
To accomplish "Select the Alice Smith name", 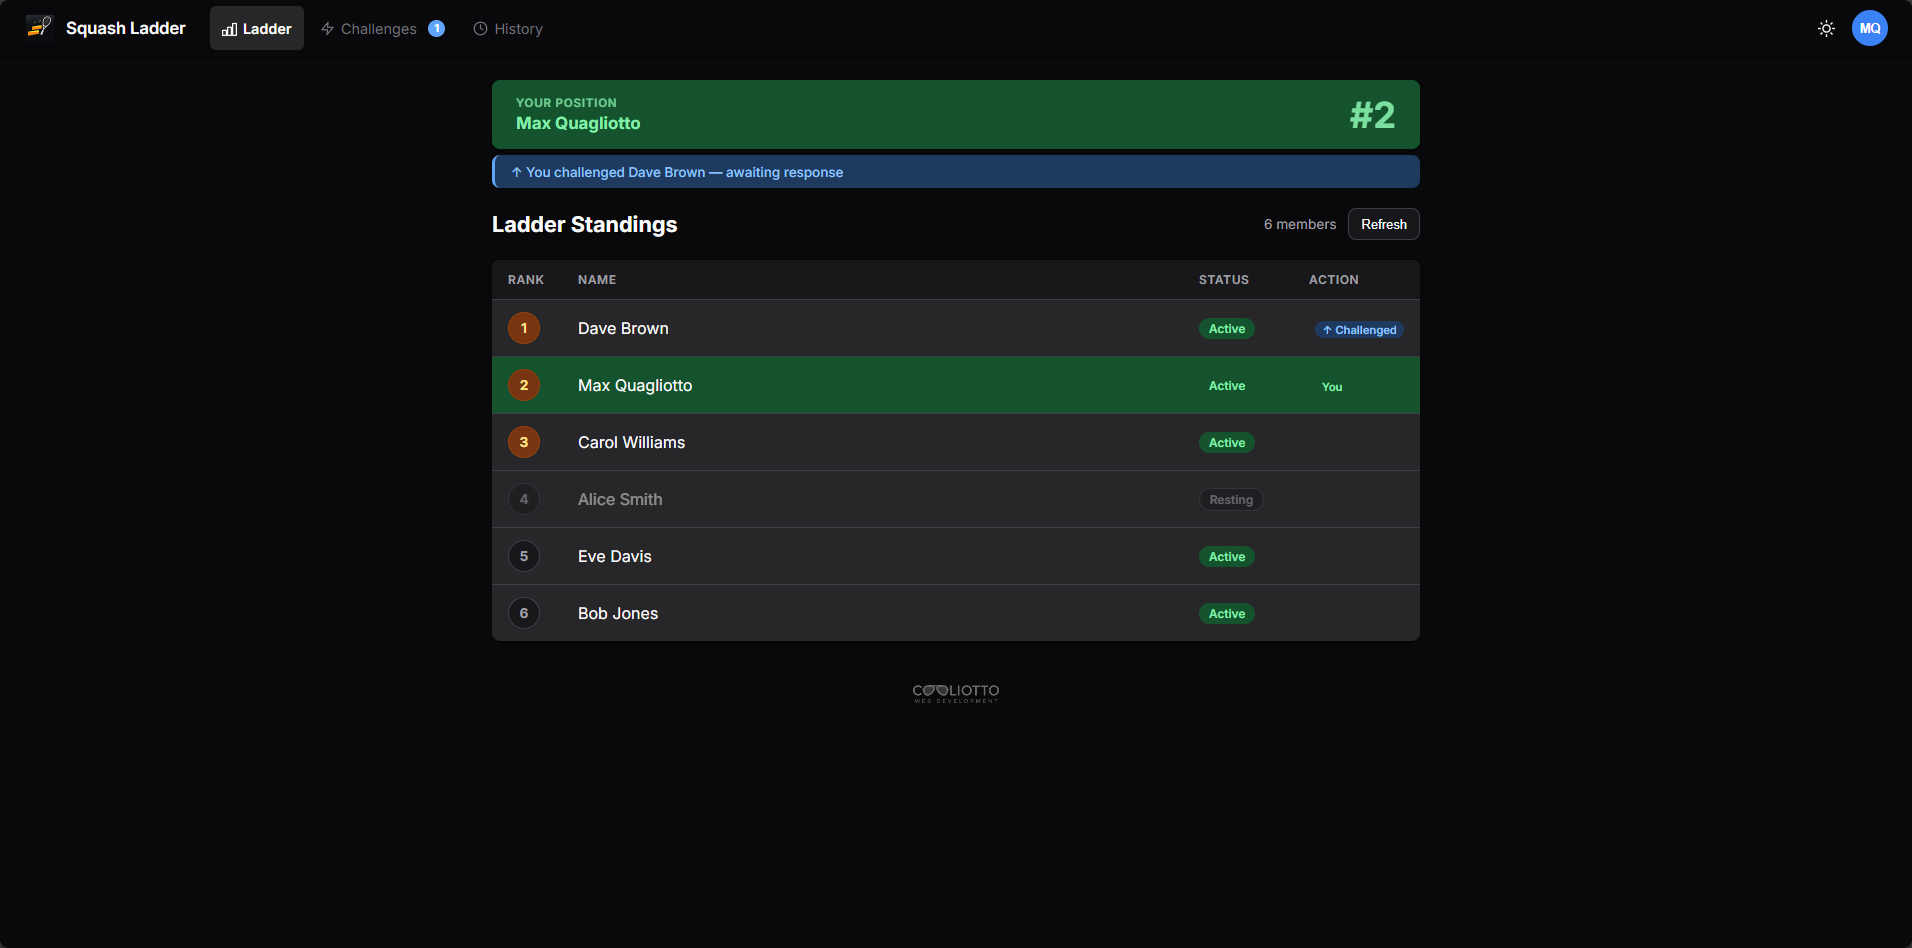I will (620, 499).
